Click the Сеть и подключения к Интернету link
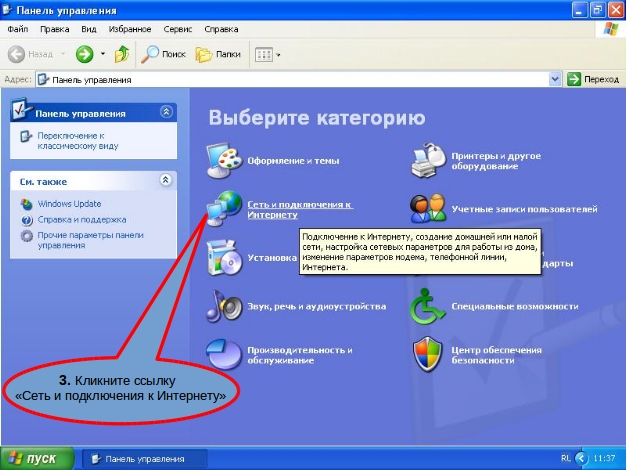Image resolution: width=628 pixels, height=470 pixels. pos(300,209)
